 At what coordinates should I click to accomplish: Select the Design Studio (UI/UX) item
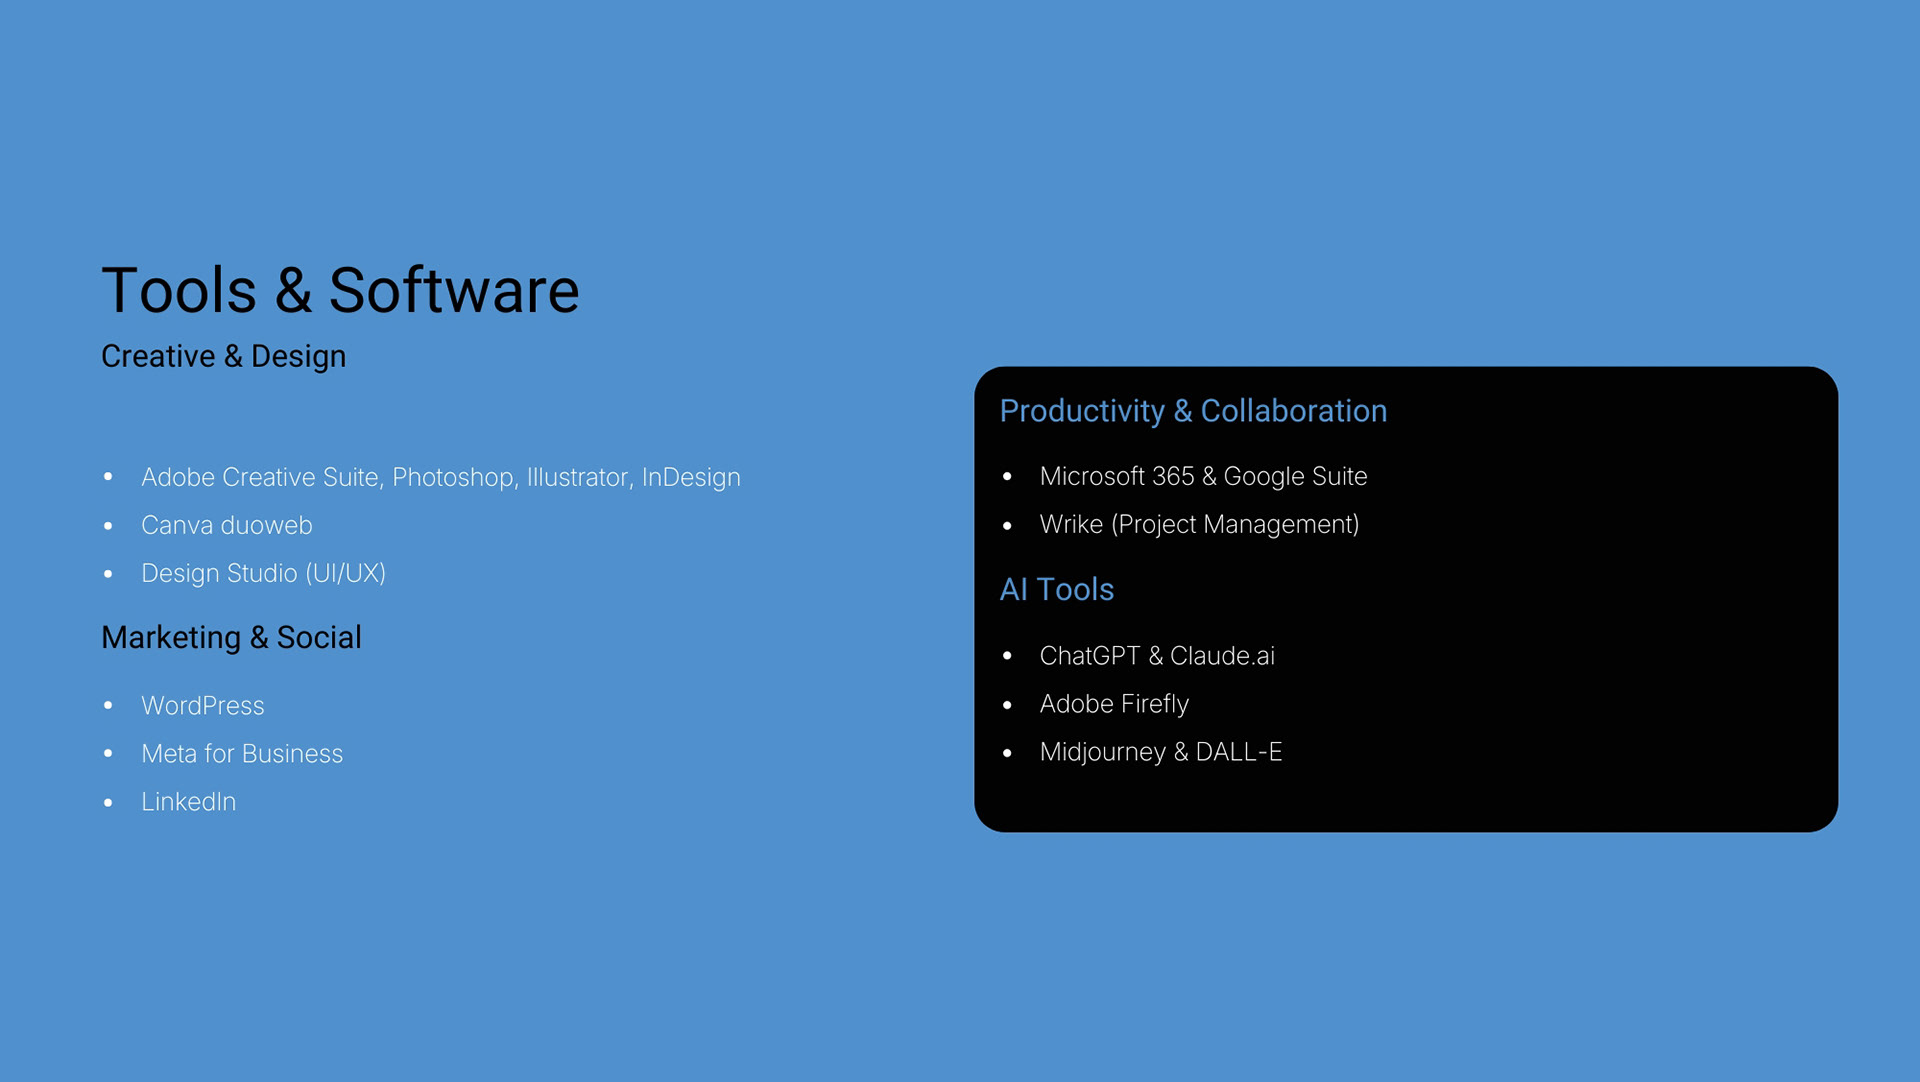tap(263, 573)
